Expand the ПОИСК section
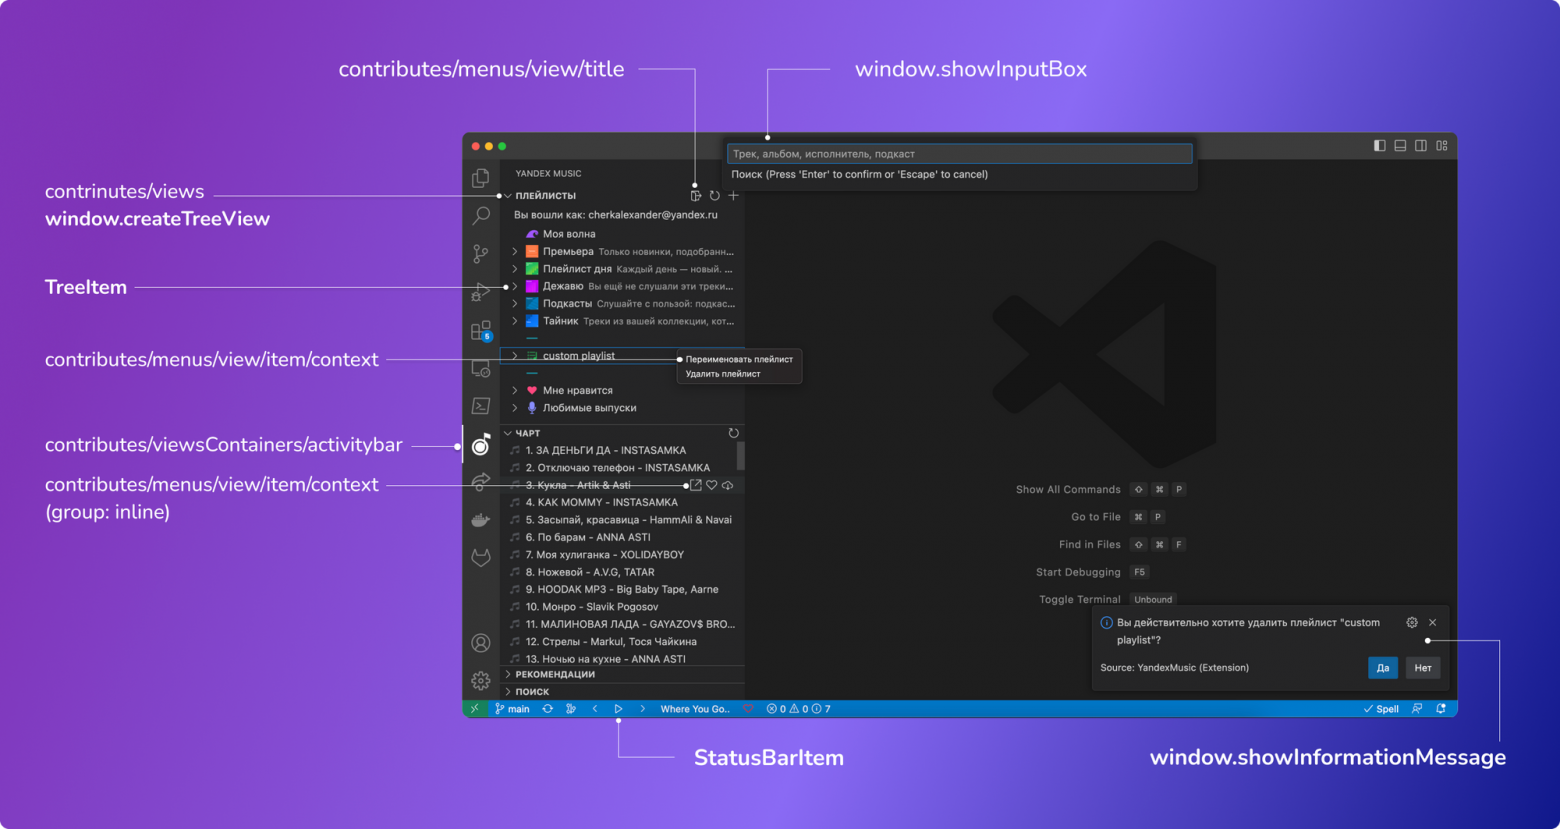This screenshot has width=1560, height=829. (508, 692)
